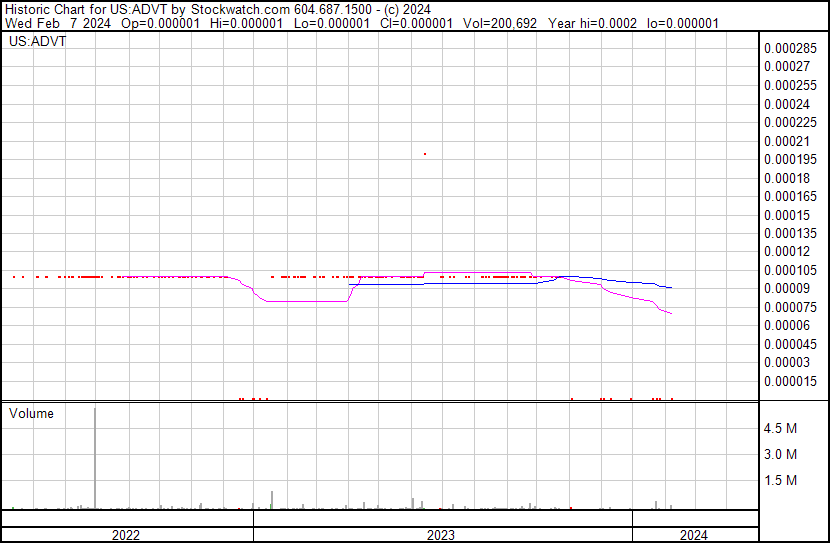Click the 0.00015 price axis label
Viewport: 830px width, 543px height.
(787, 215)
